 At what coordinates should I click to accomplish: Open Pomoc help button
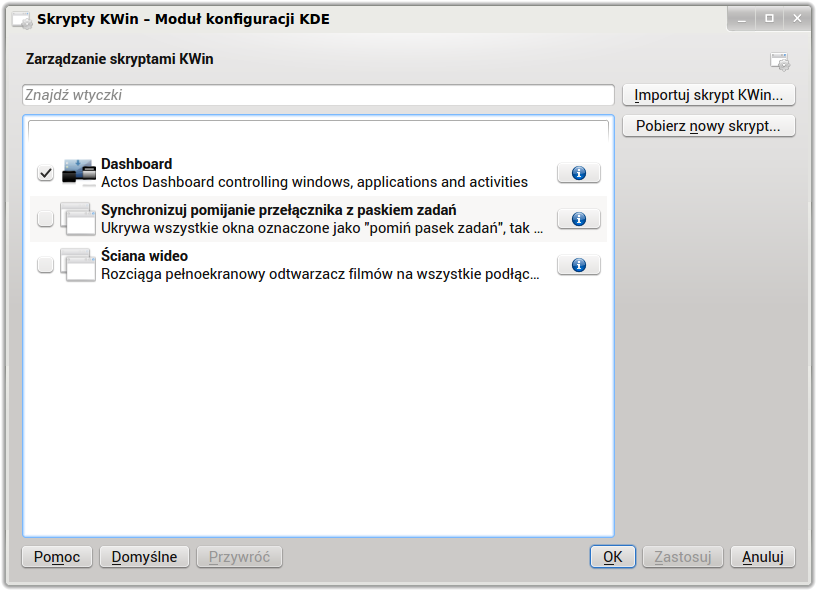point(57,557)
